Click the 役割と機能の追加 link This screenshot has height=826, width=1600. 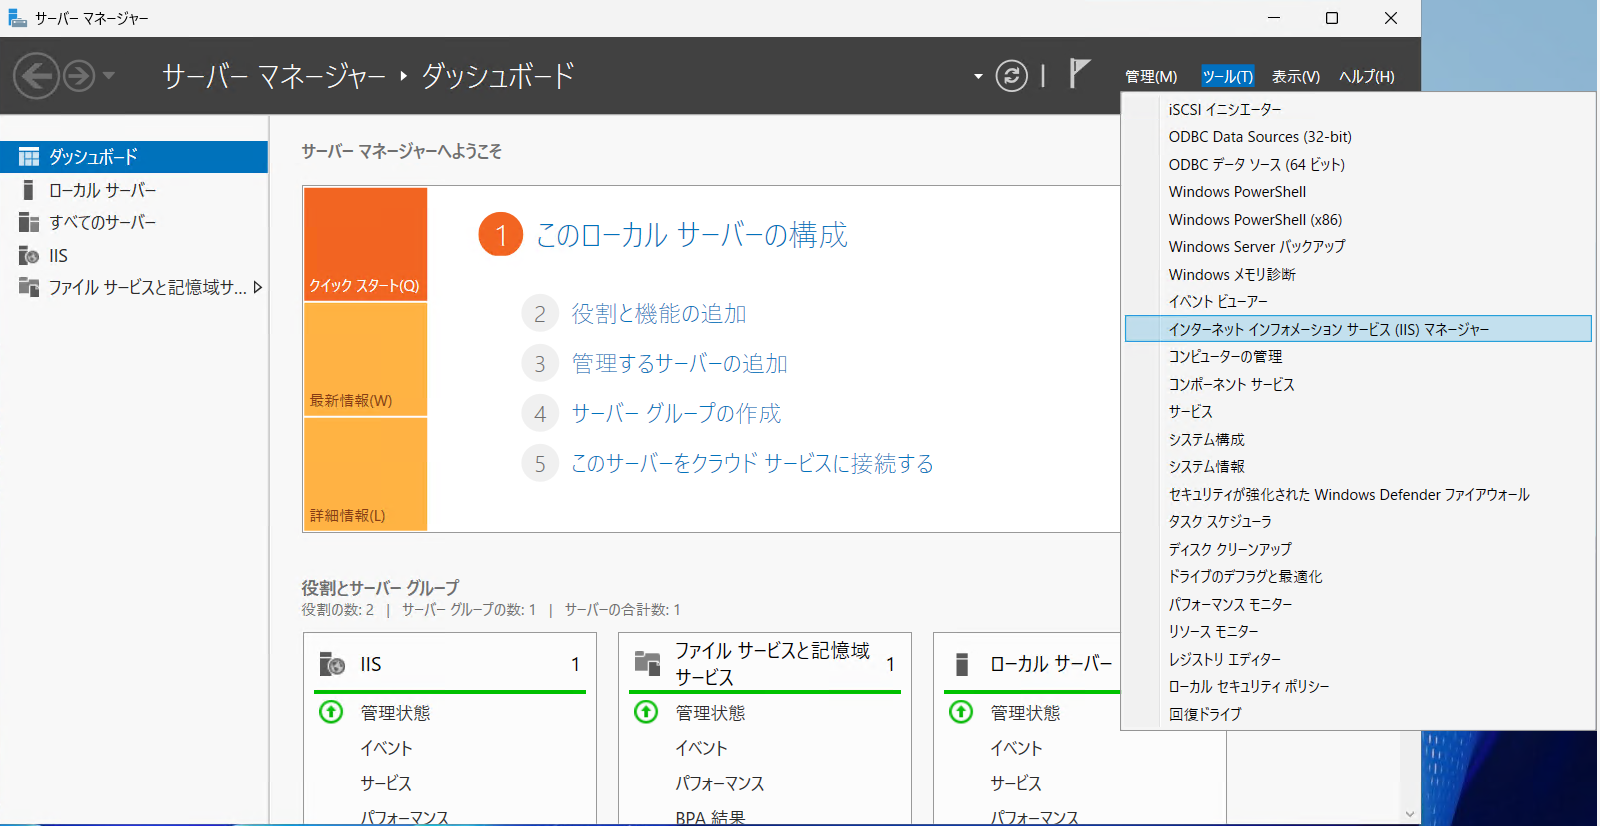(x=659, y=314)
